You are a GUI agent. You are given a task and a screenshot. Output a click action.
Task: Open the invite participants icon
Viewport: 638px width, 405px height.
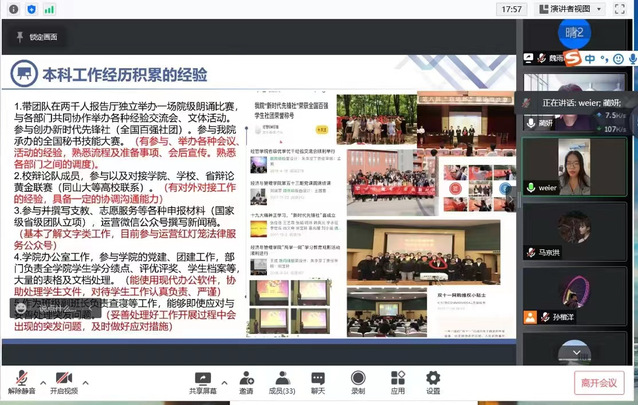pos(246,379)
